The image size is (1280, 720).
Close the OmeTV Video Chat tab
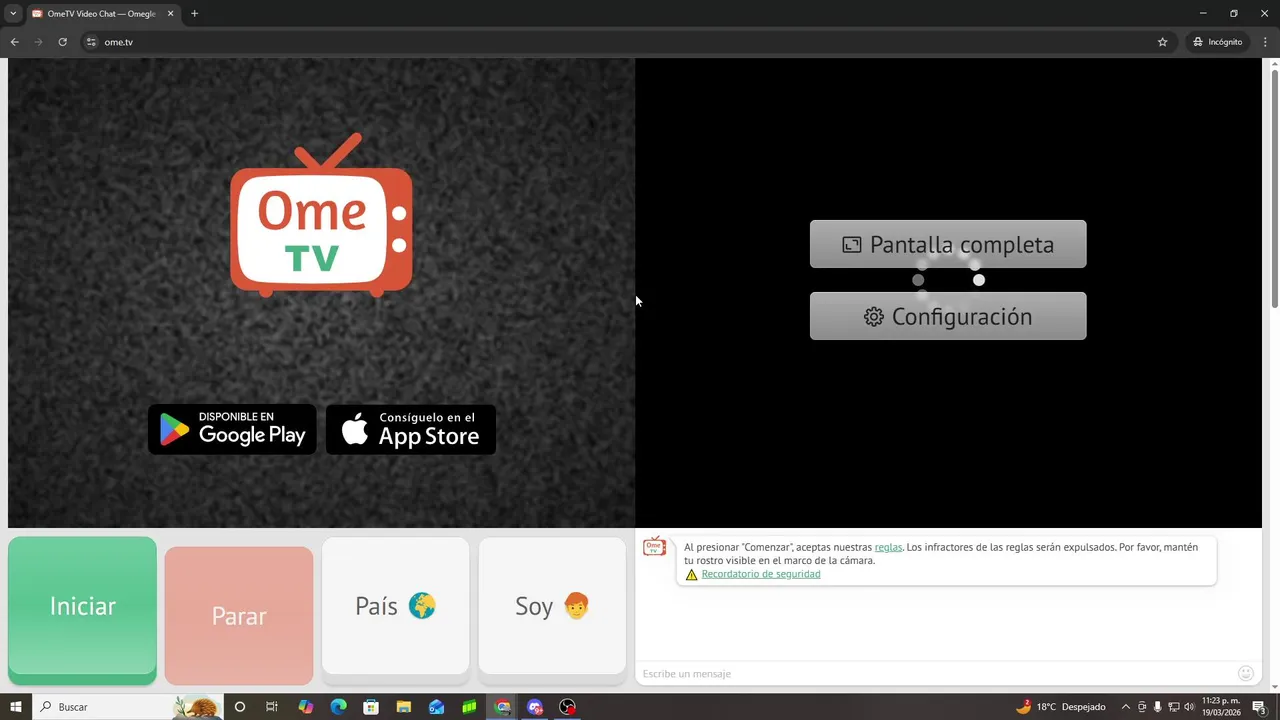coord(170,14)
